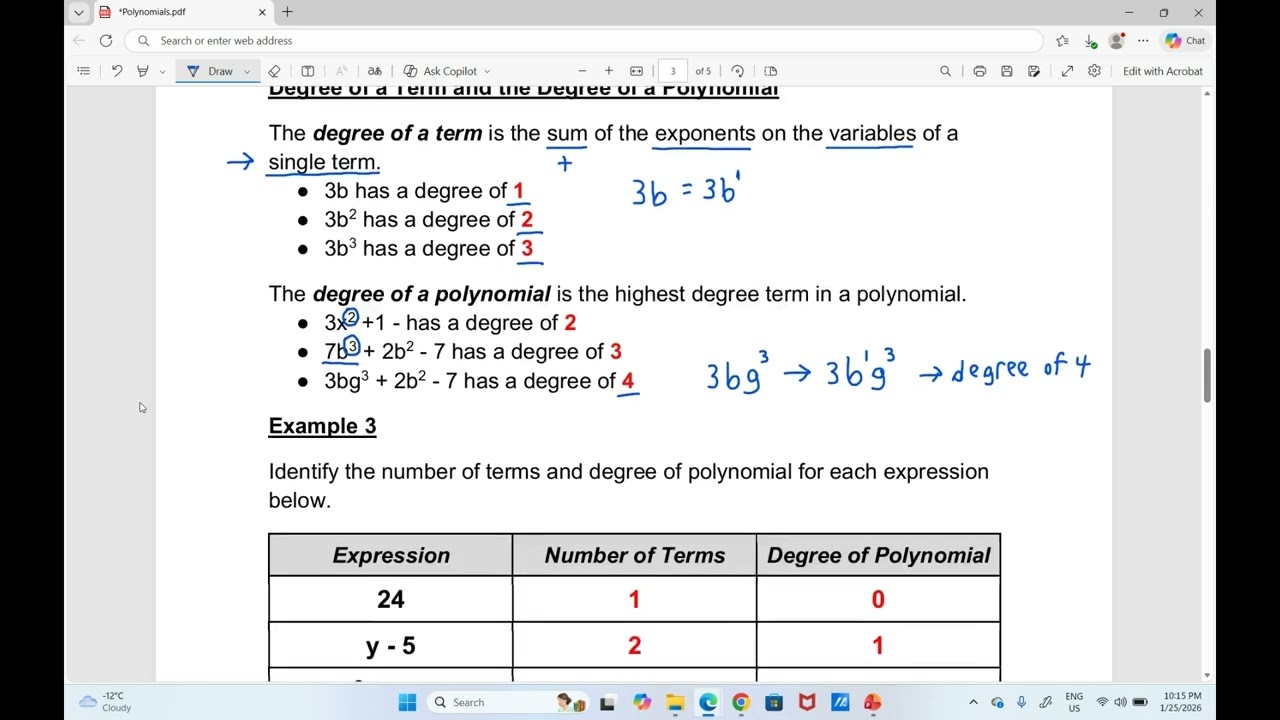Select the Highlight tool
This screenshot has height=720, width=1280.
(x=143, y=71)
